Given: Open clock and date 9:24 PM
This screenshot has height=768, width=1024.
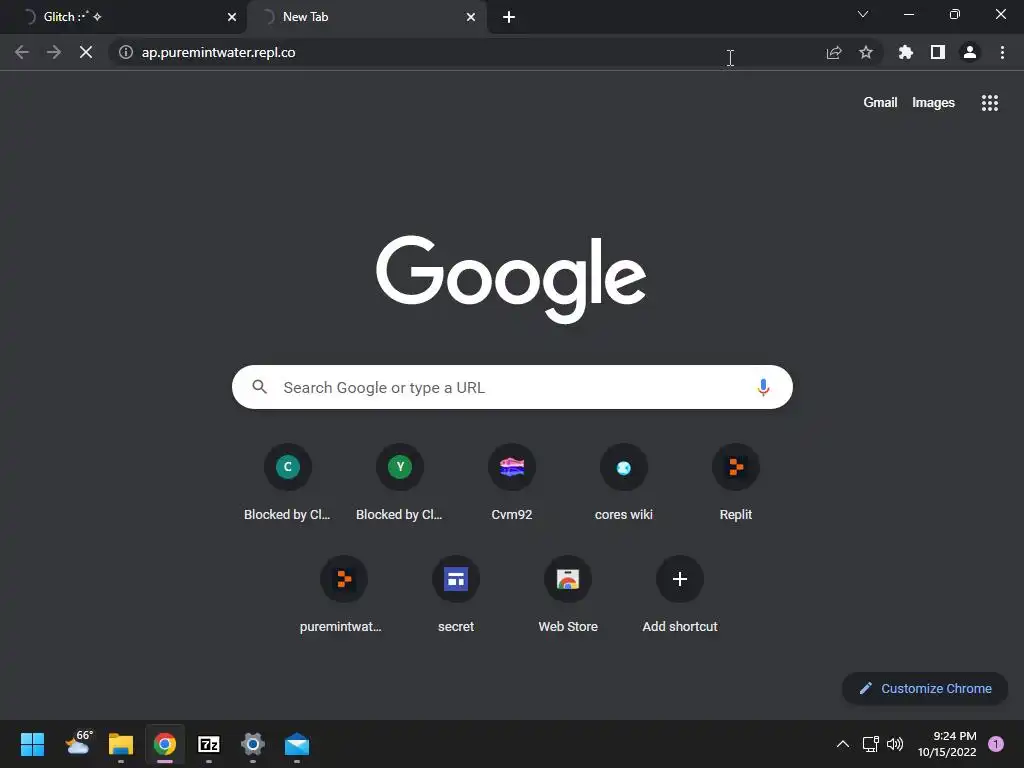Looking at the screenshot, I should pos(947,744).
